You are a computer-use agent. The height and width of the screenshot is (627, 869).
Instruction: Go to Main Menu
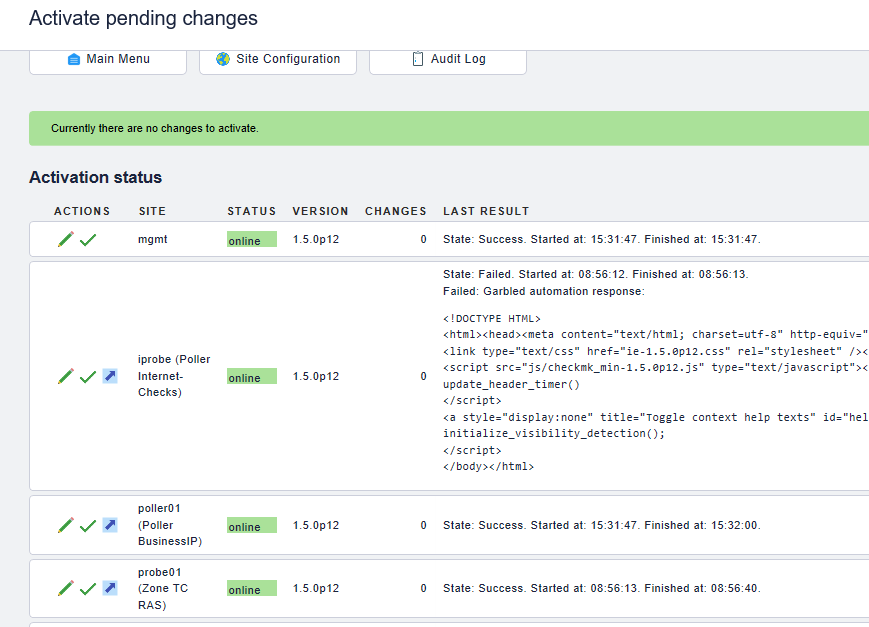pyautogui.click(x=108, y=59)
